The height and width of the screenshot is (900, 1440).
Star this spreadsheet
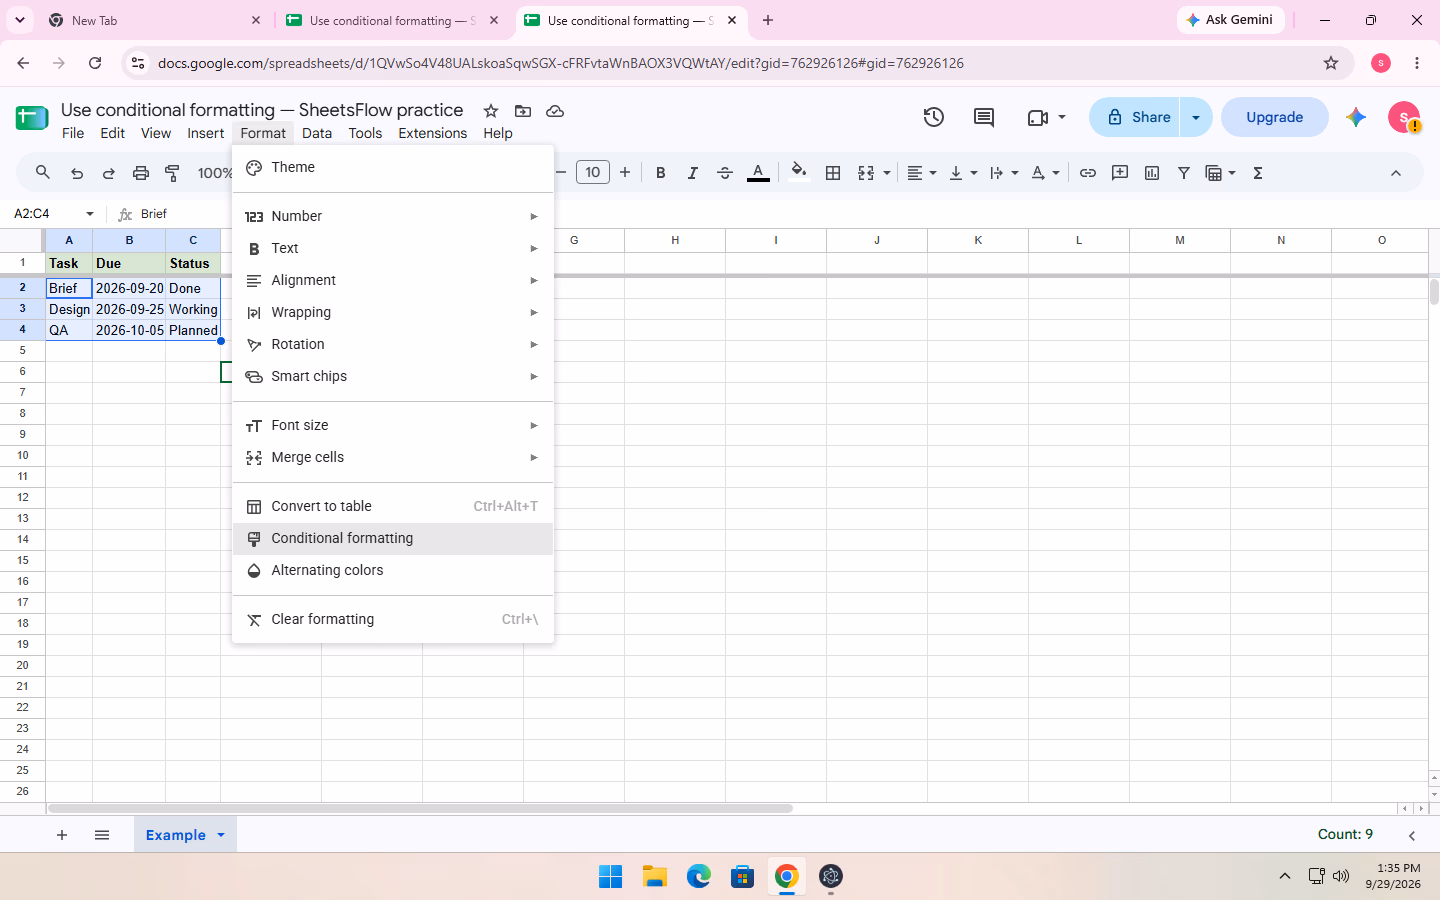(491, 111)
